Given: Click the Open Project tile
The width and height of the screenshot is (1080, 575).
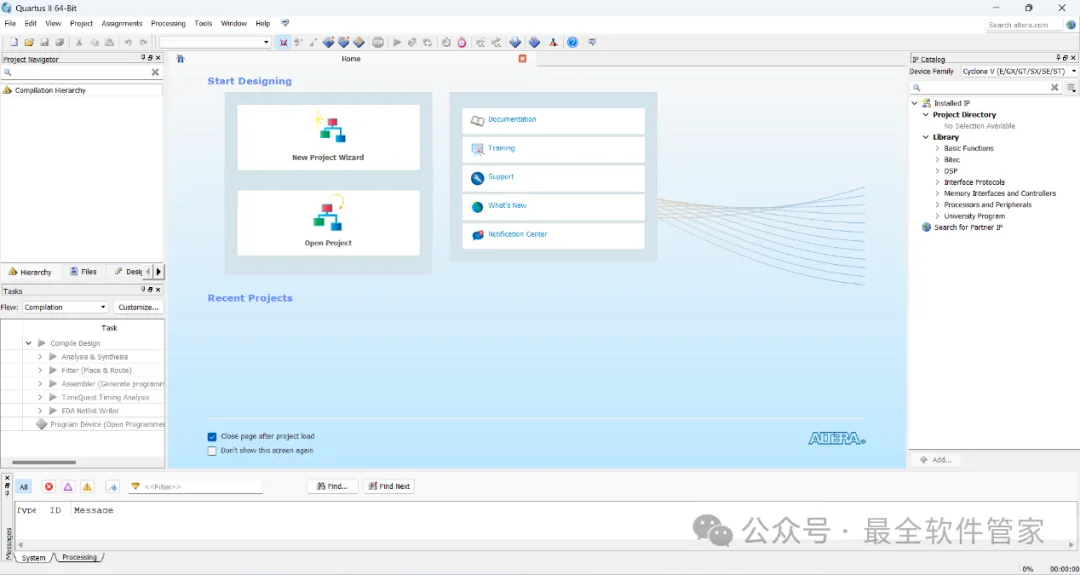Looking at the screenshot, I should pyautogui.click(x=329, y=223).
